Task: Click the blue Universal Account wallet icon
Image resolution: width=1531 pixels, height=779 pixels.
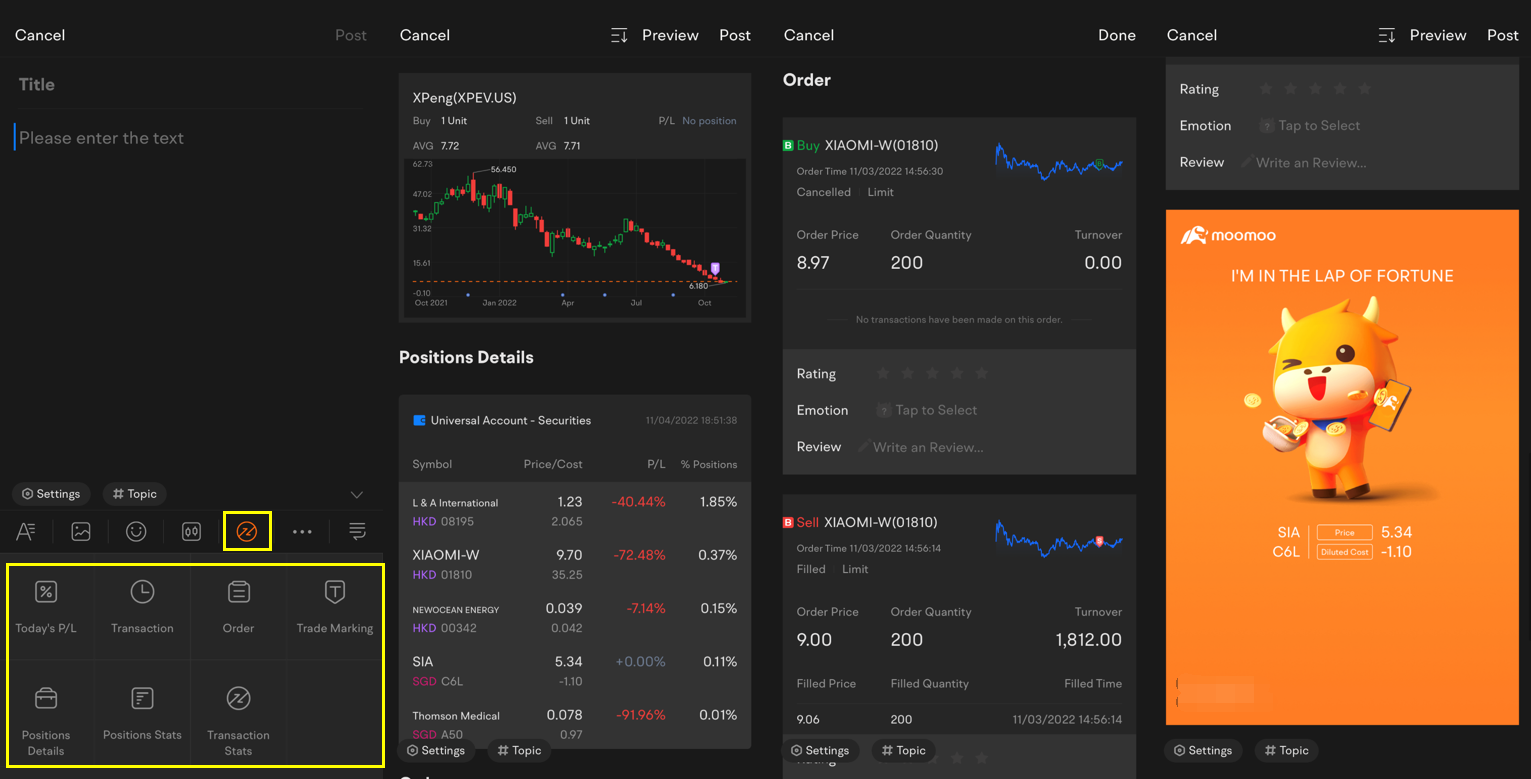Action: point(419,420)
